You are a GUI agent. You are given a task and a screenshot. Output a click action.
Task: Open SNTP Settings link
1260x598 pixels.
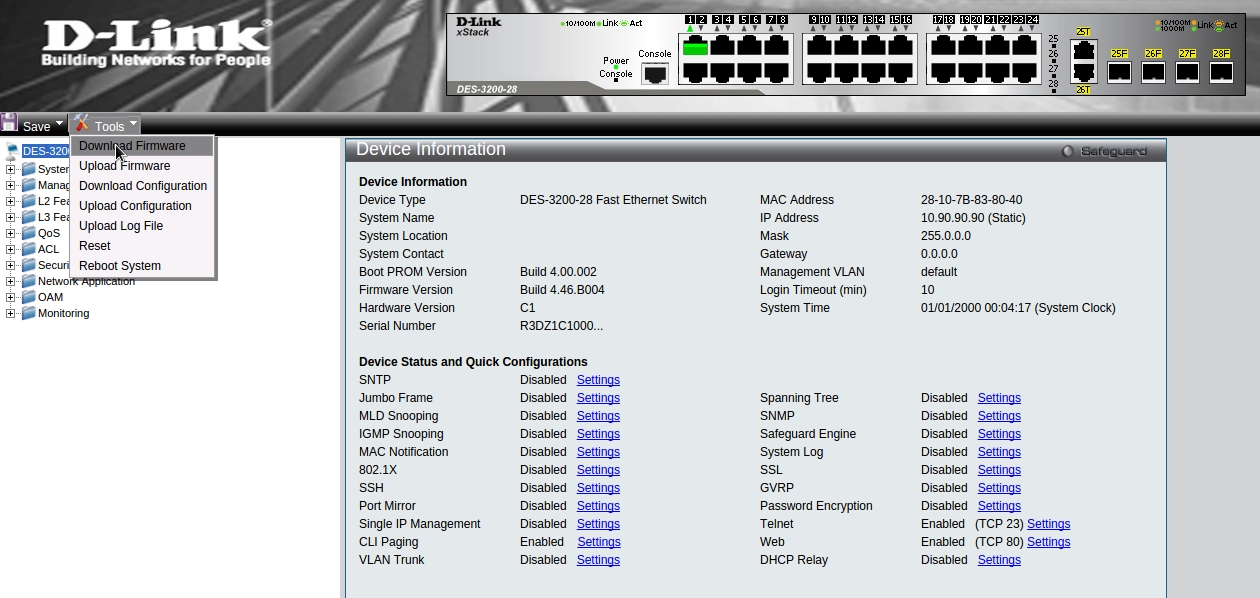coord(598,380)
